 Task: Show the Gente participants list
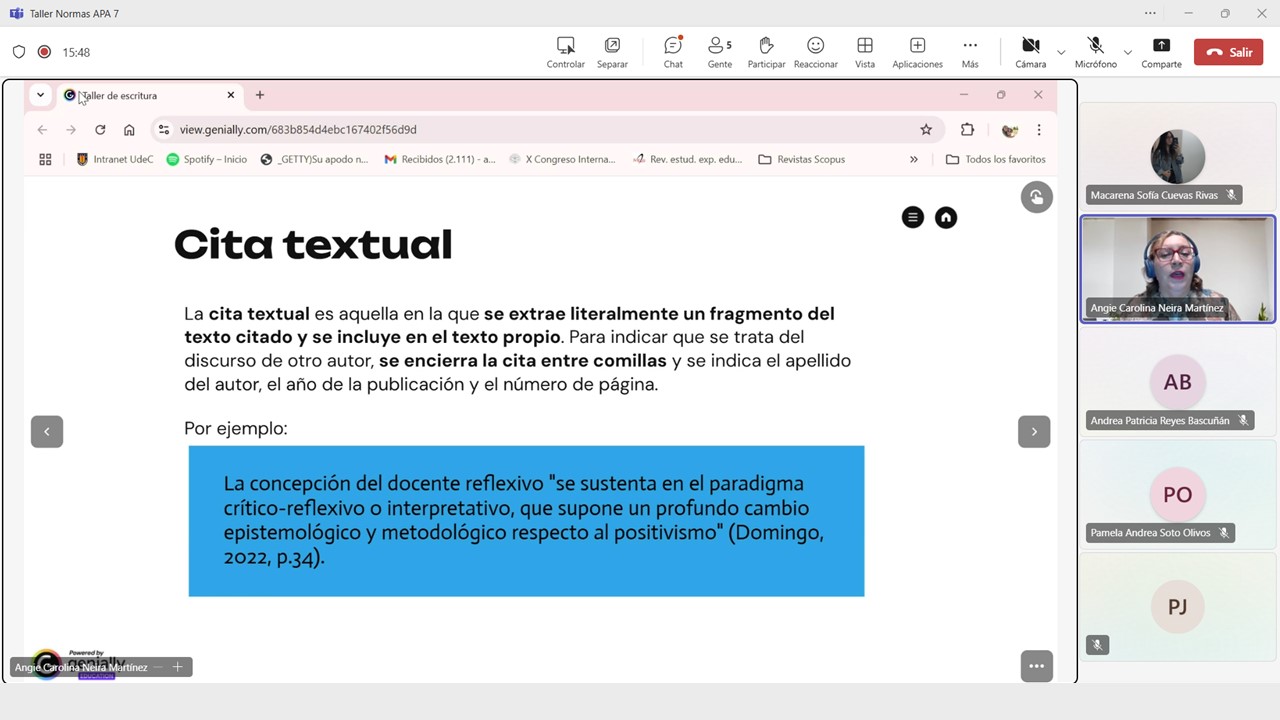tap(720, 52)
